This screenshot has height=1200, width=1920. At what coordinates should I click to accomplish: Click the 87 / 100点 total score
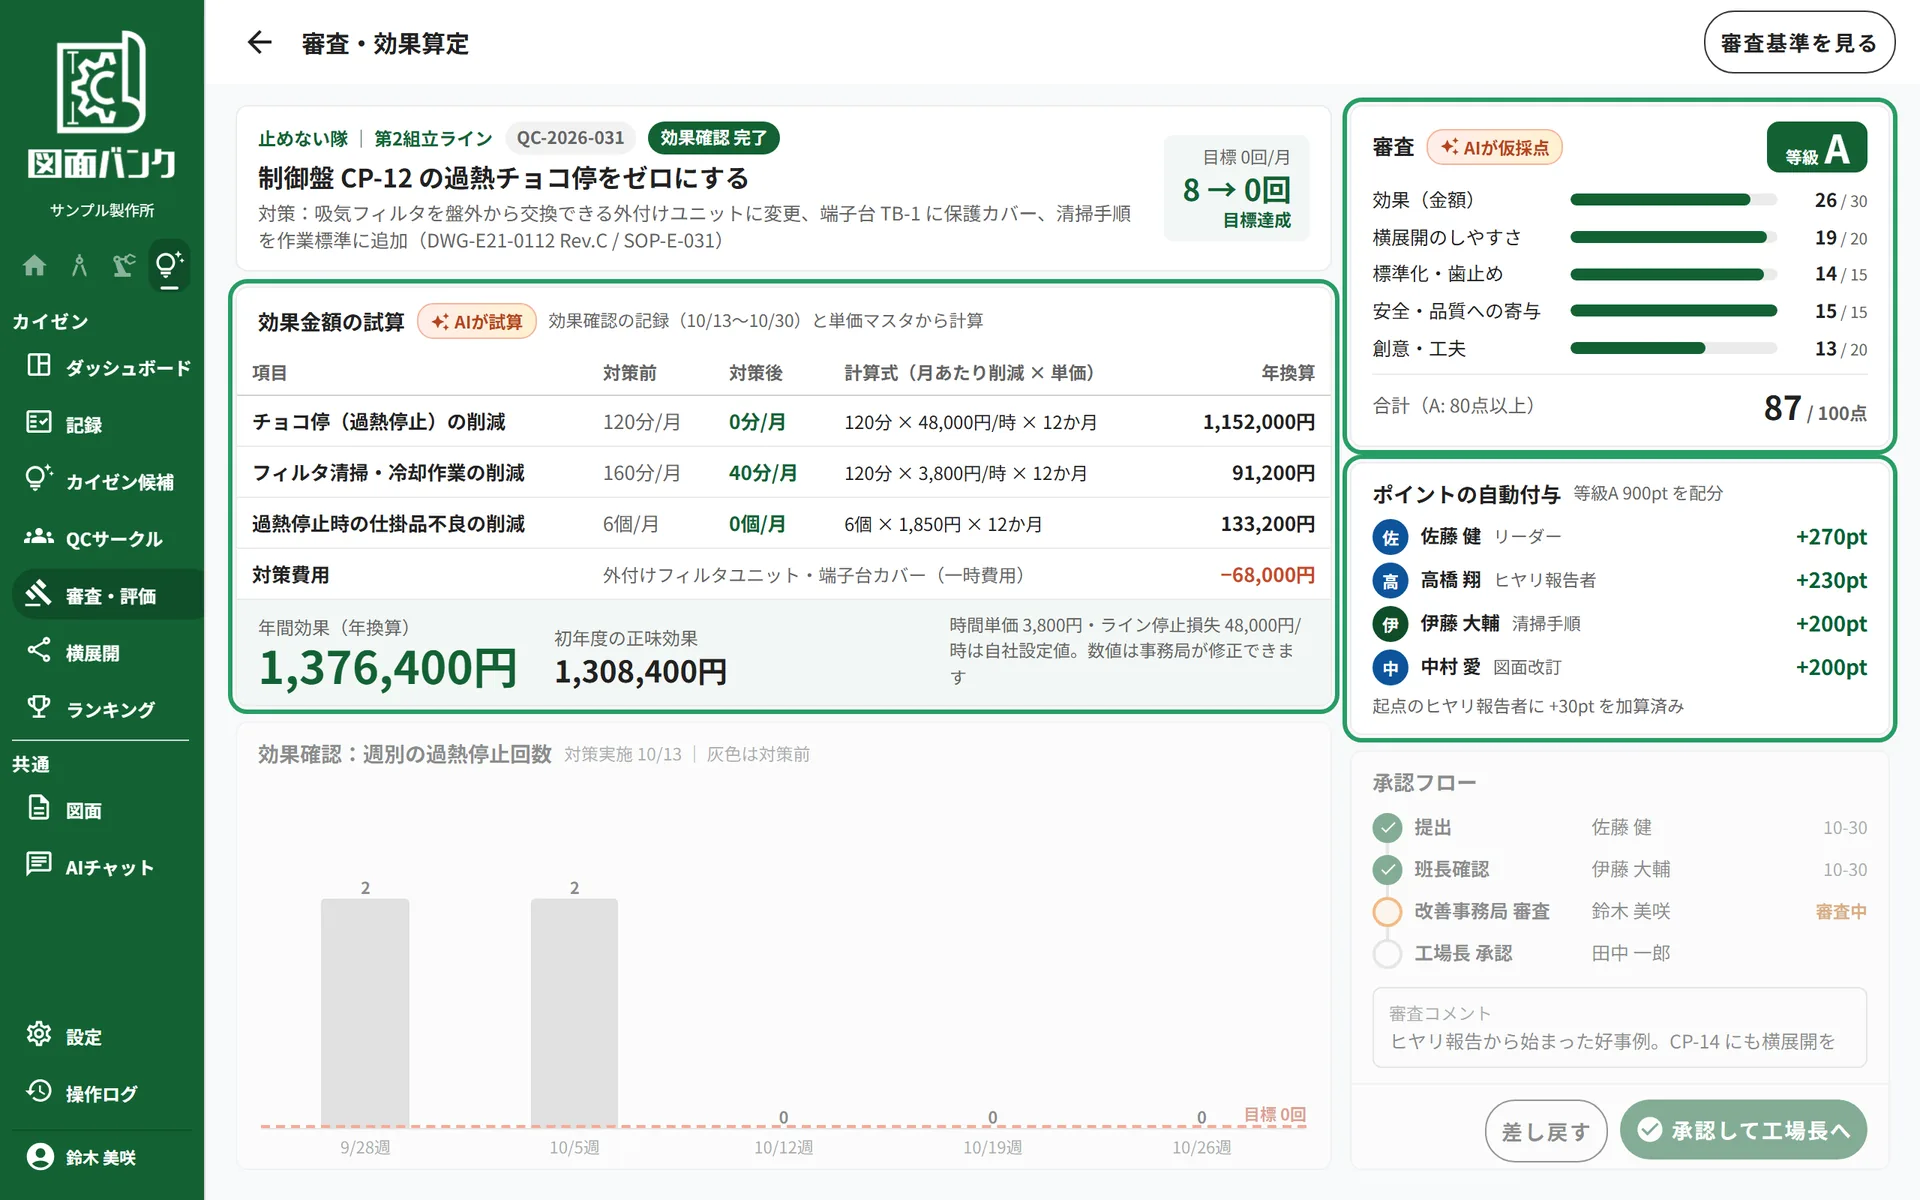click(1815, 408)
